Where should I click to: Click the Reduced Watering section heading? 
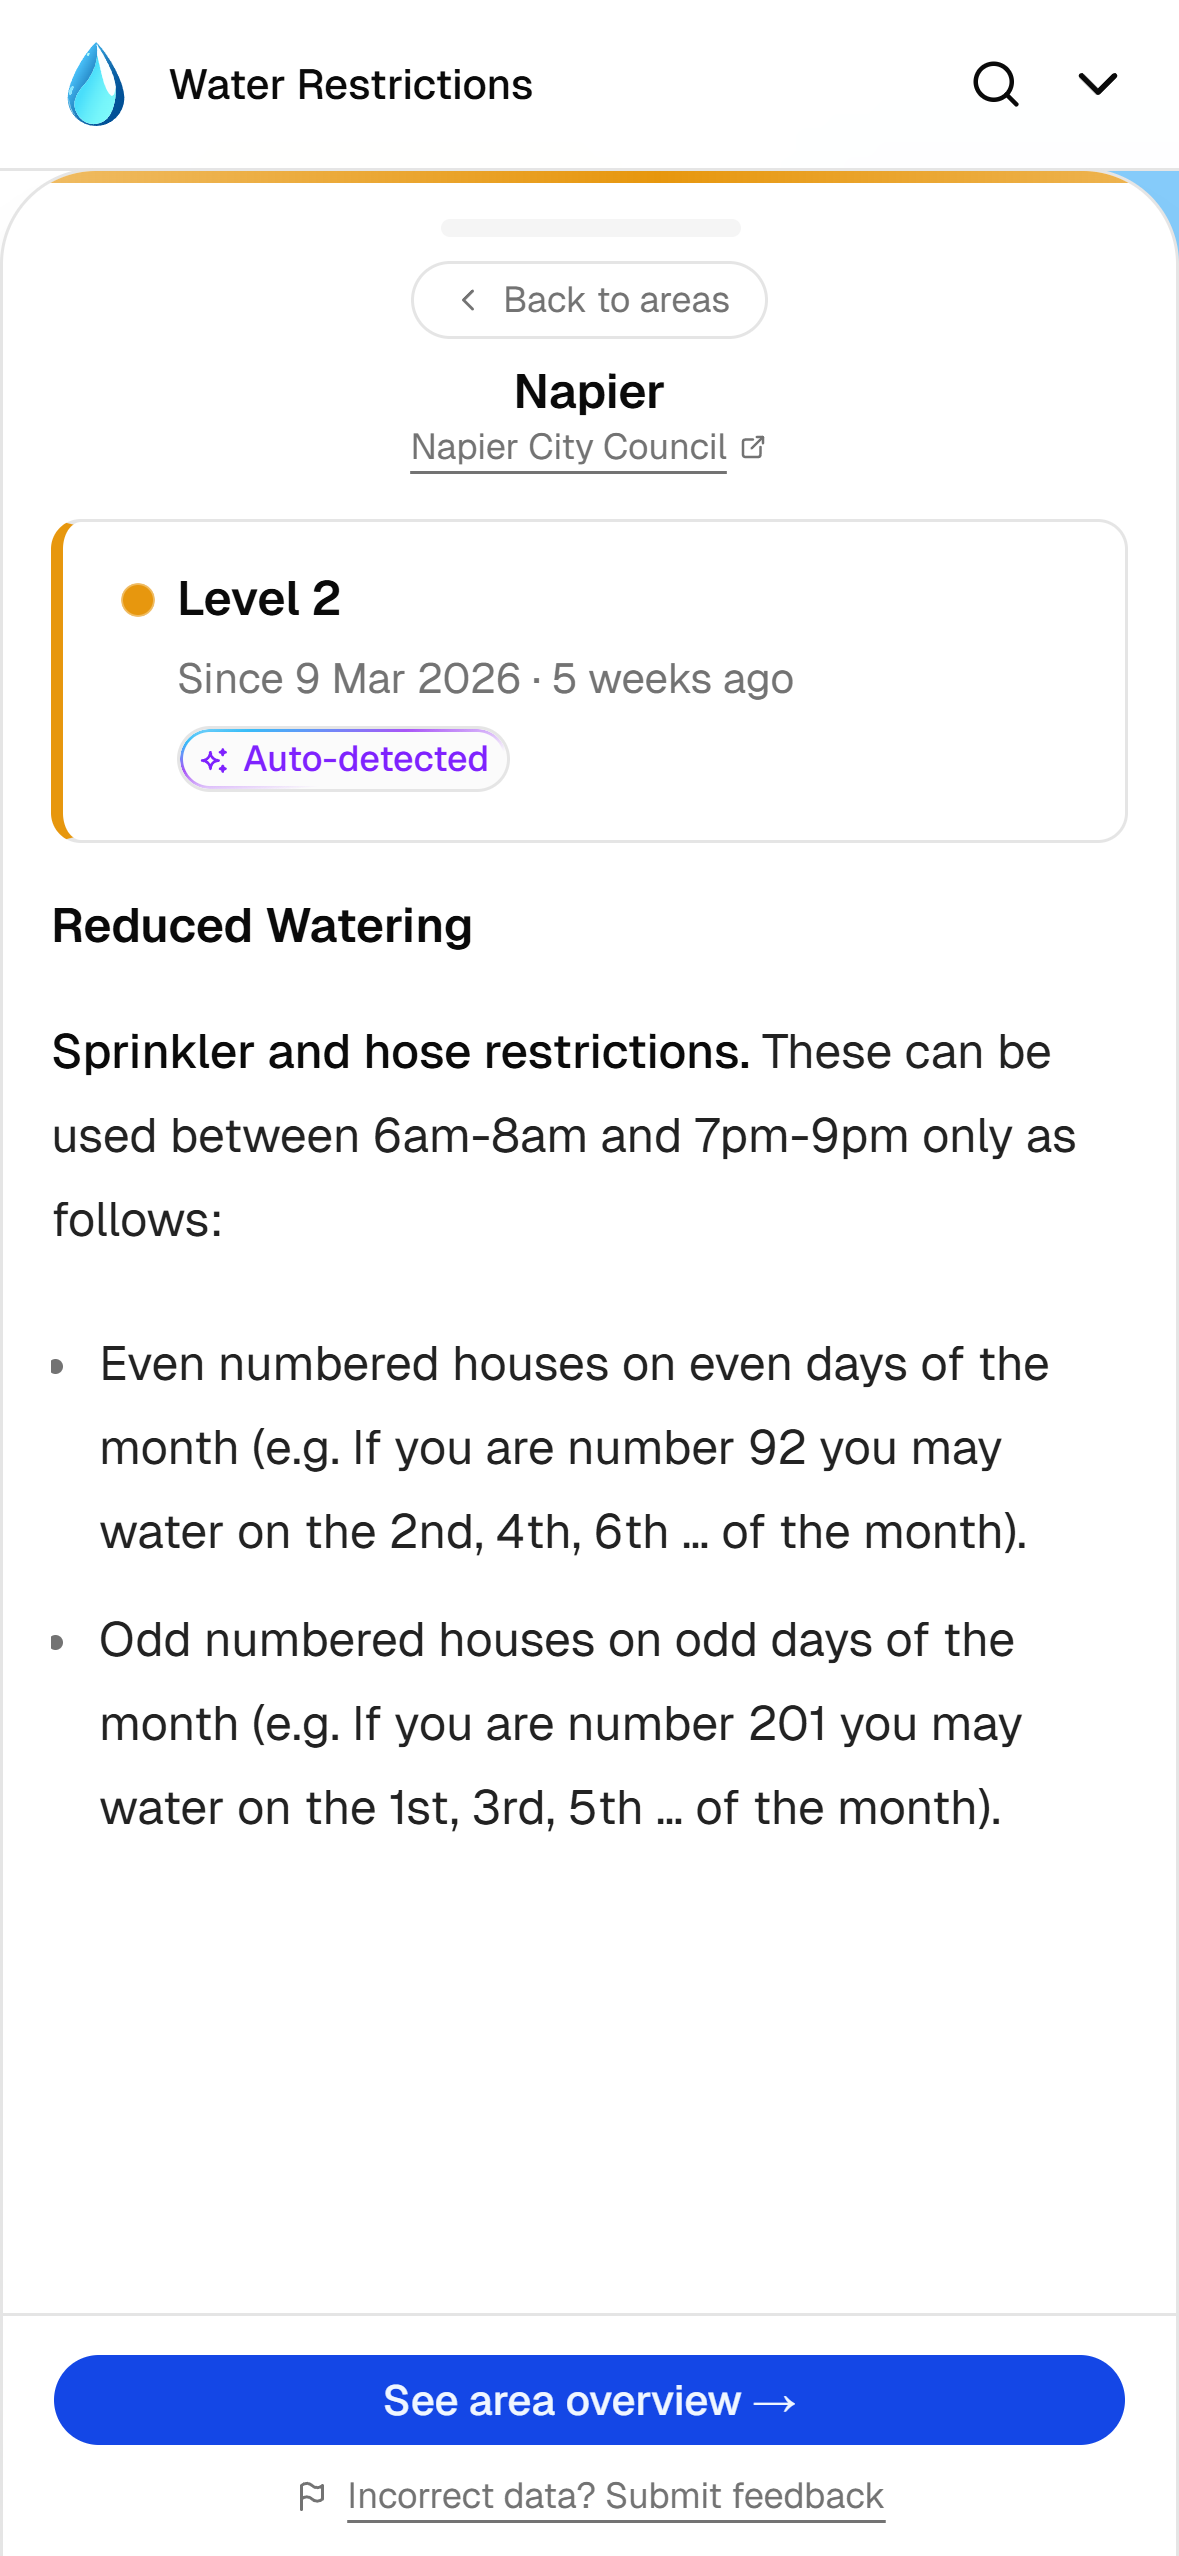click(262, 926)
